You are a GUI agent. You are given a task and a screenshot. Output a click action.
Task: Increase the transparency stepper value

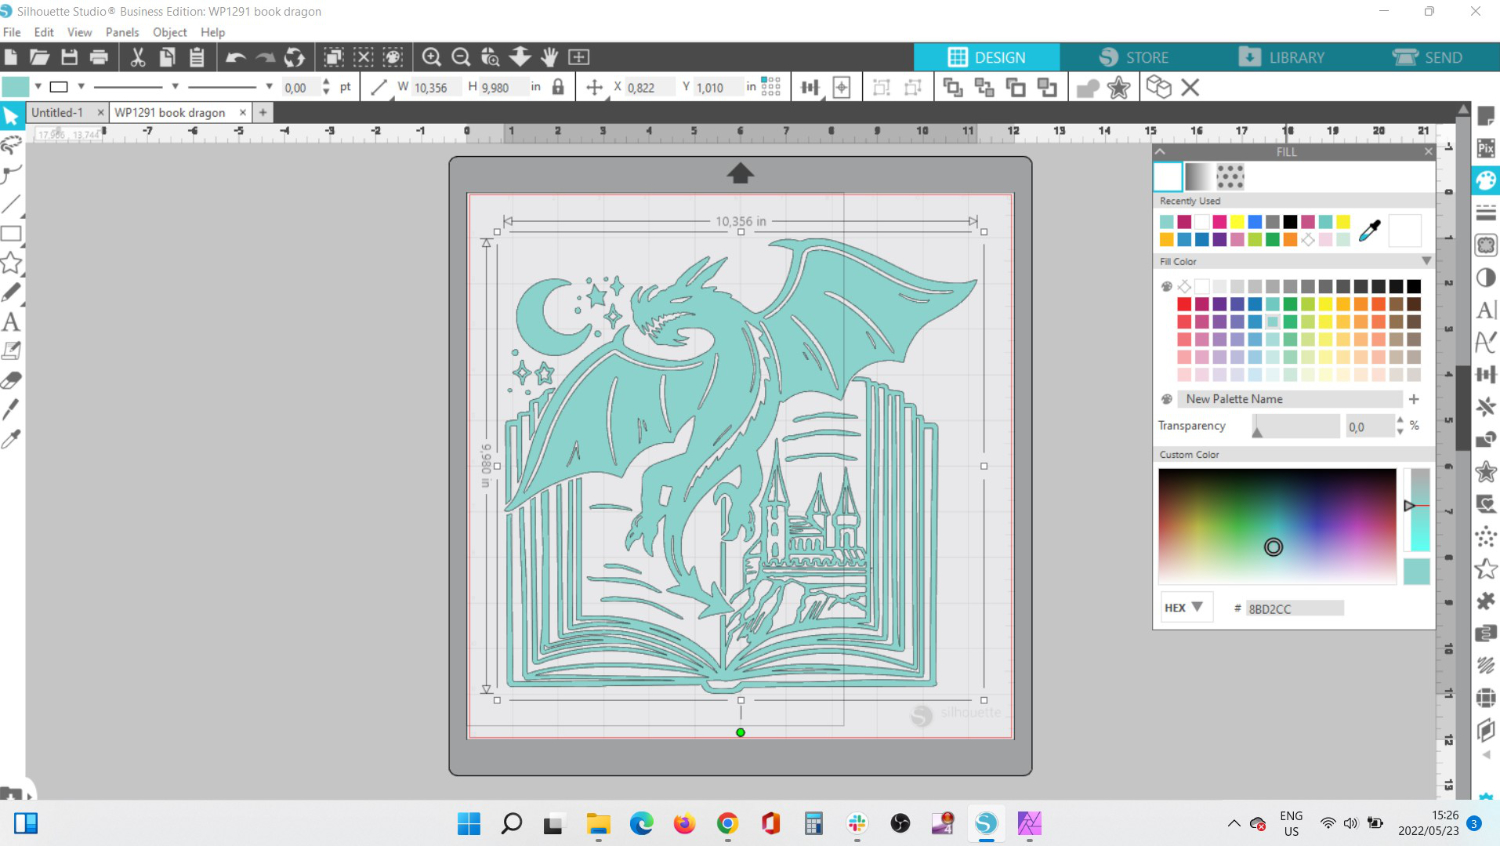pyautogui.click(x=1399, y=421)
